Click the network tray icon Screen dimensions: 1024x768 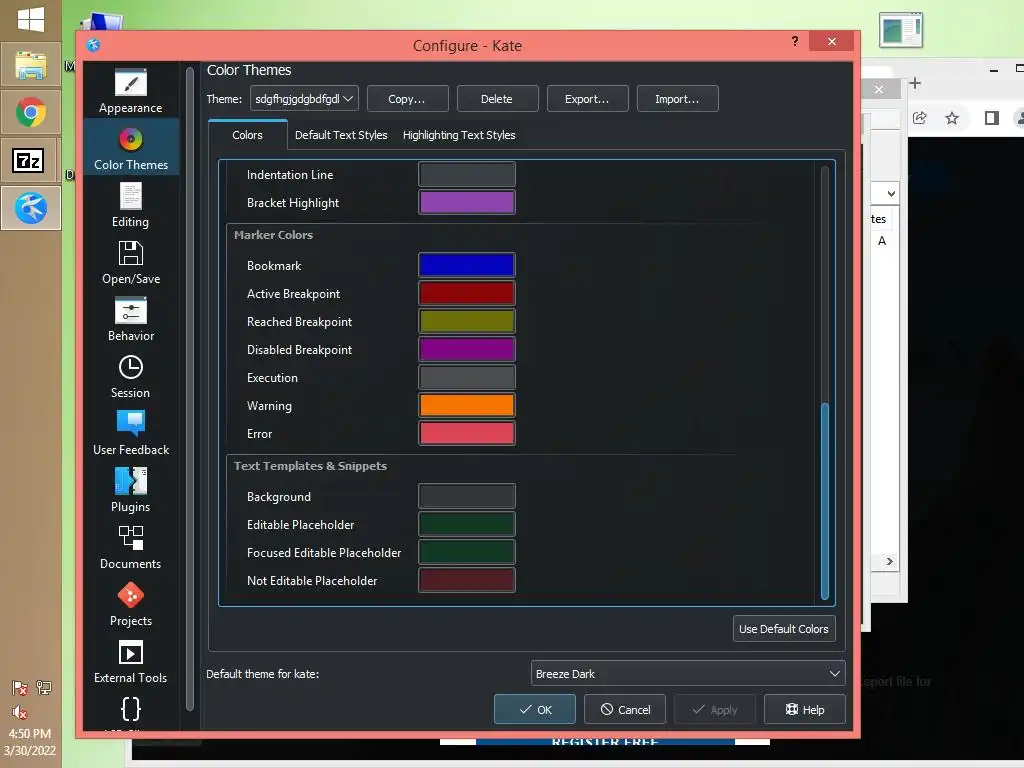point(44,688)
